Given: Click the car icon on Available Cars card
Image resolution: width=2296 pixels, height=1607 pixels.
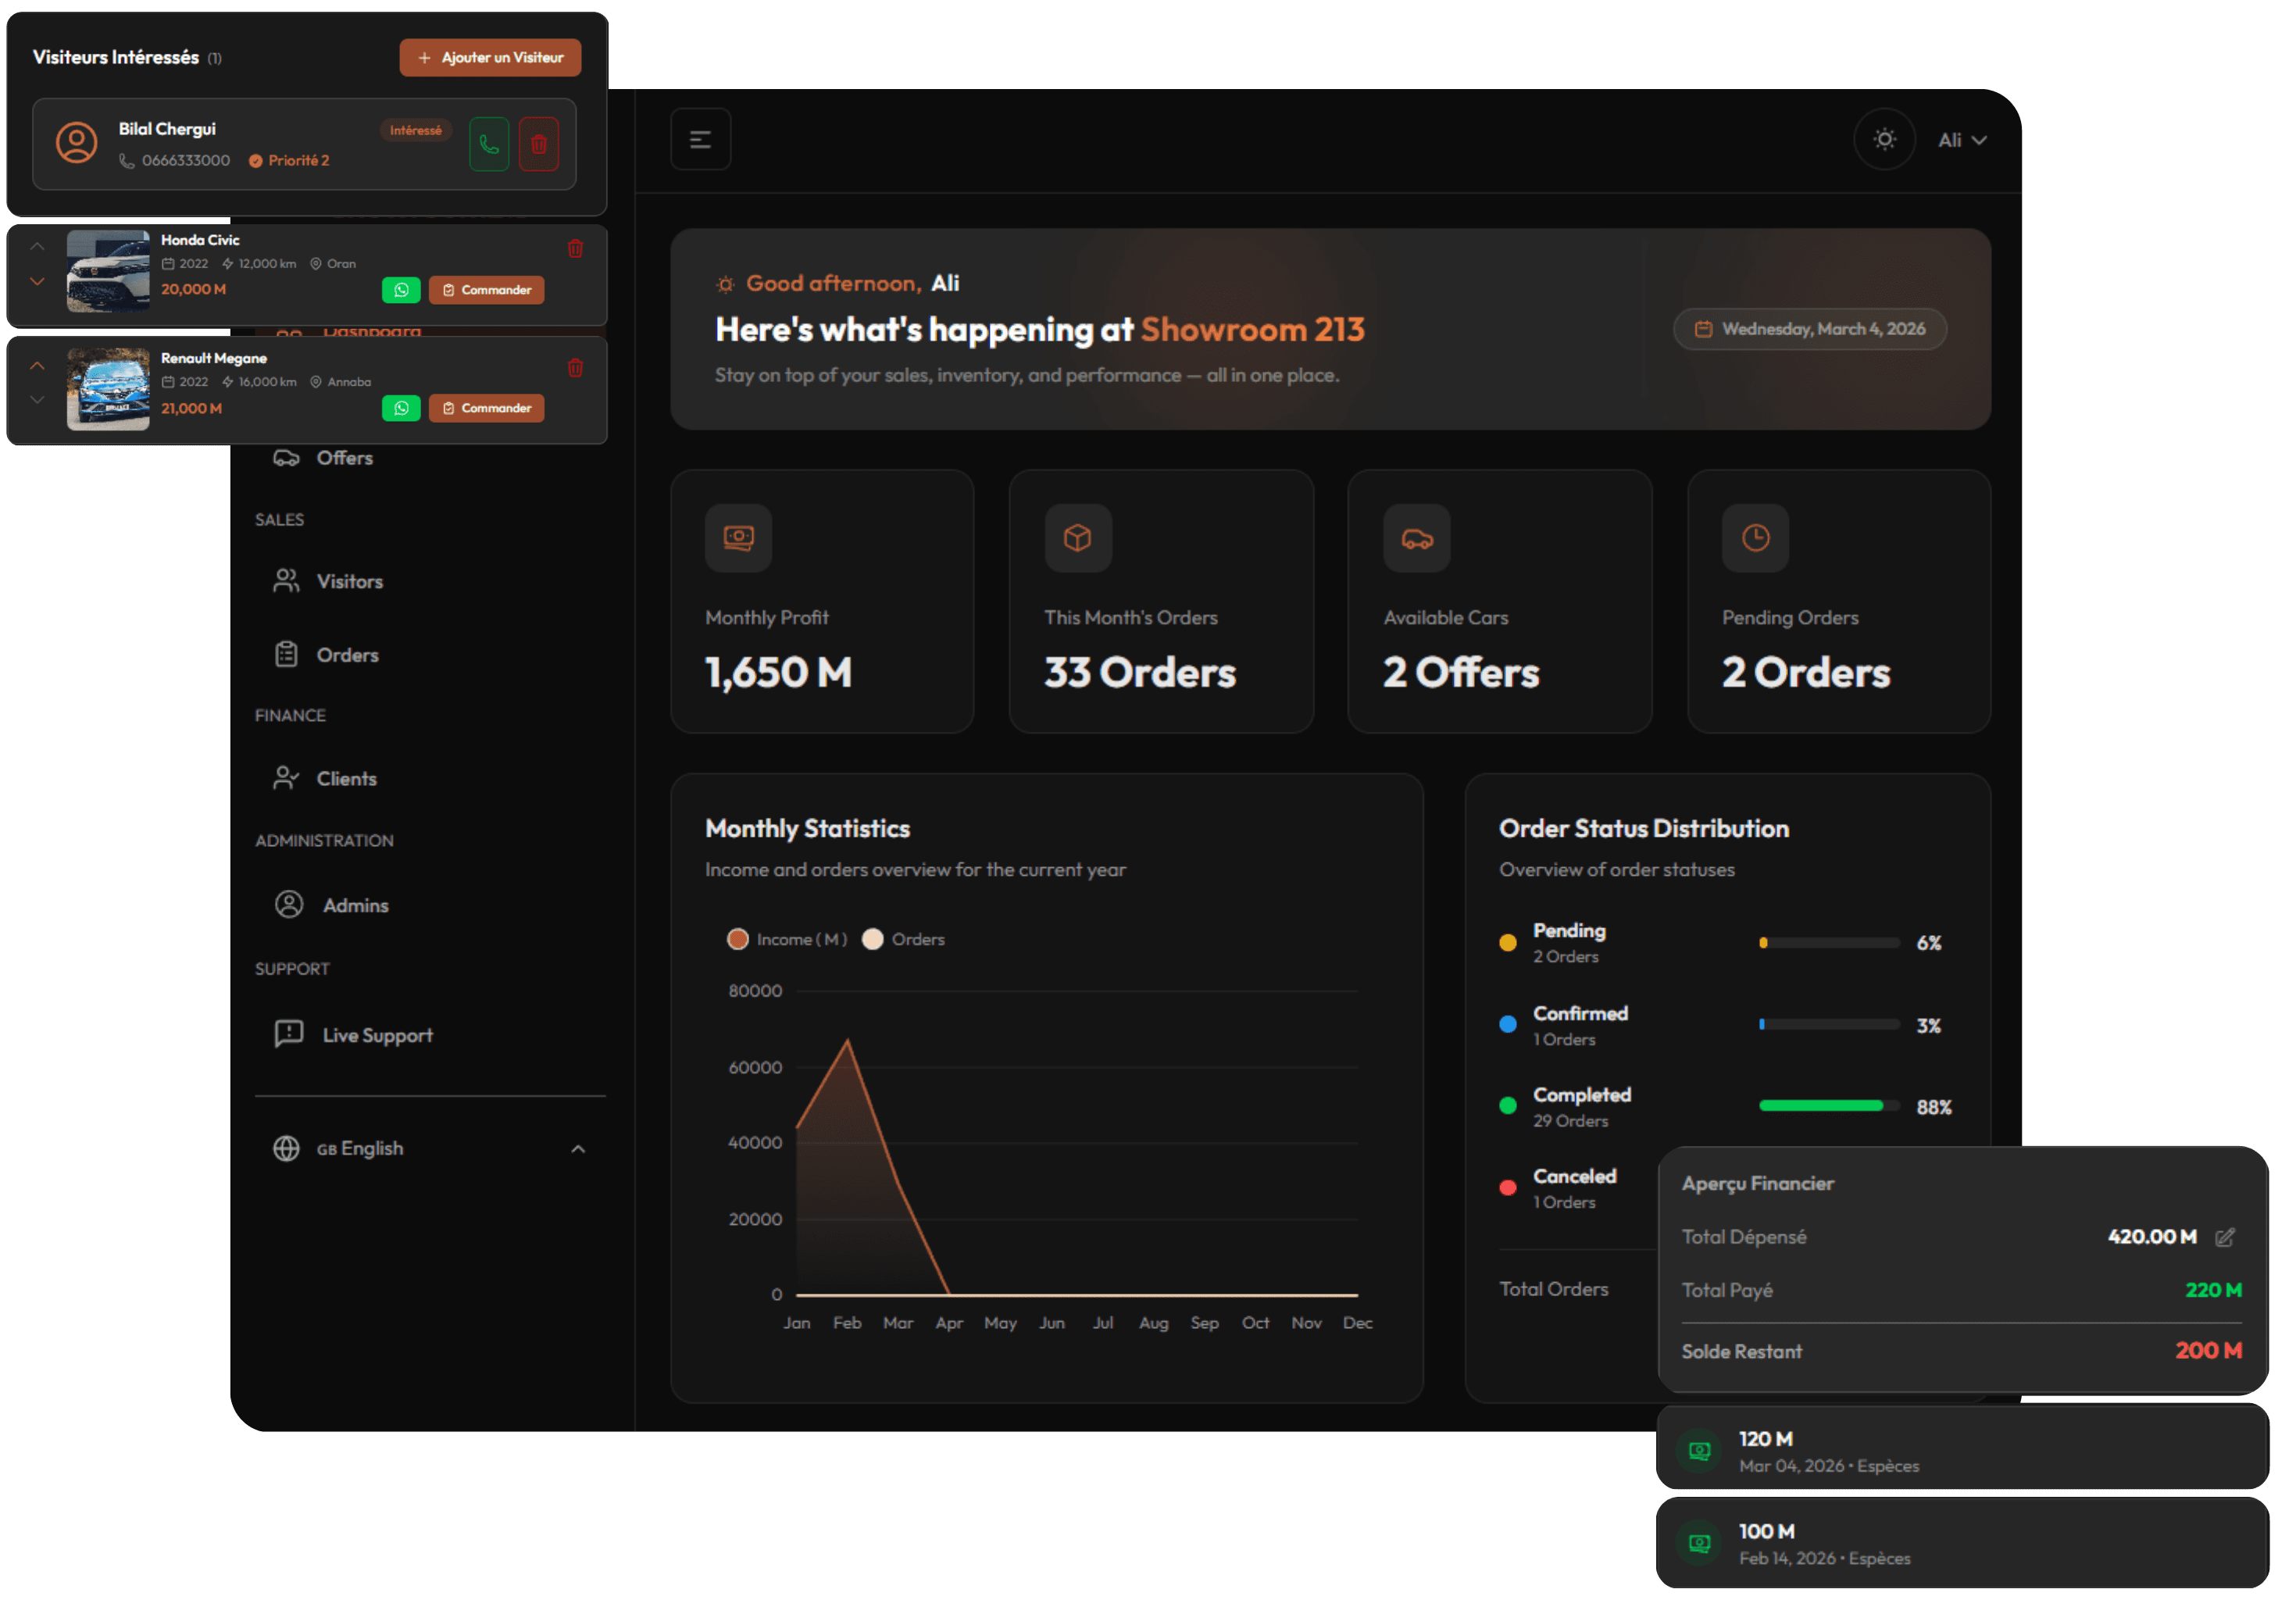Looking at the screenshot, I should [x=1417, y=538].
